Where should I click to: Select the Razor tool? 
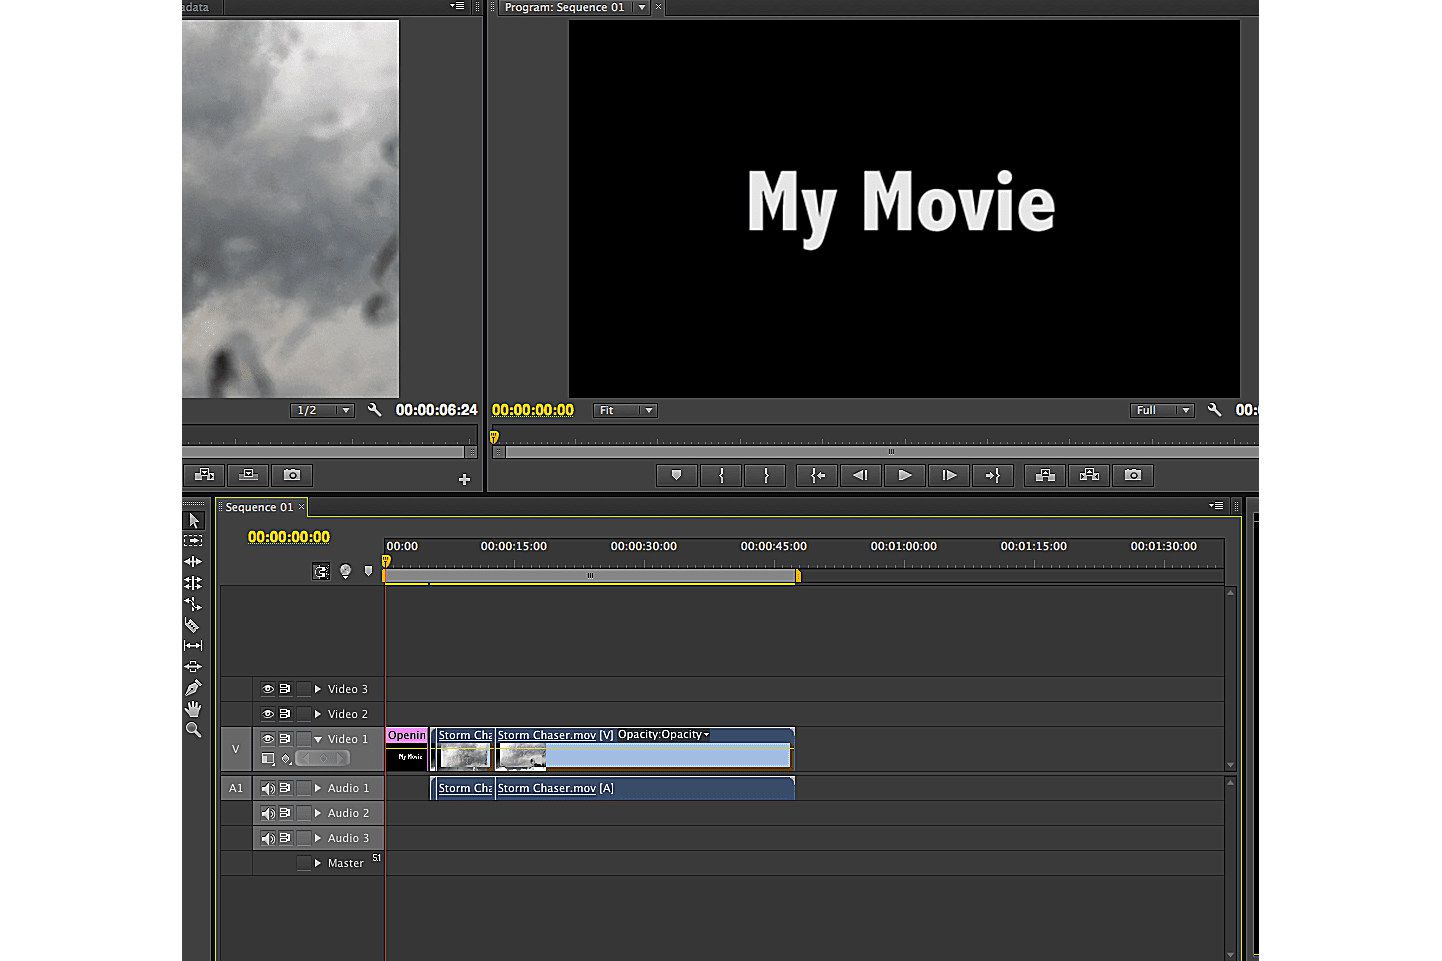click(x=193, y=625)
